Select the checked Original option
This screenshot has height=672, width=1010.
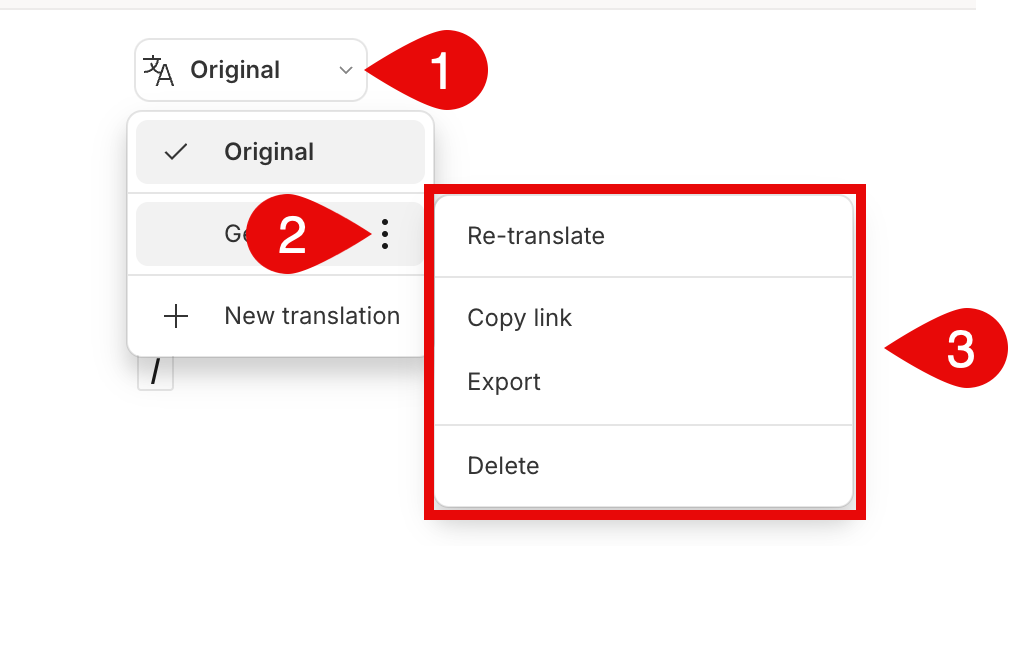click(x=280, y=152)
